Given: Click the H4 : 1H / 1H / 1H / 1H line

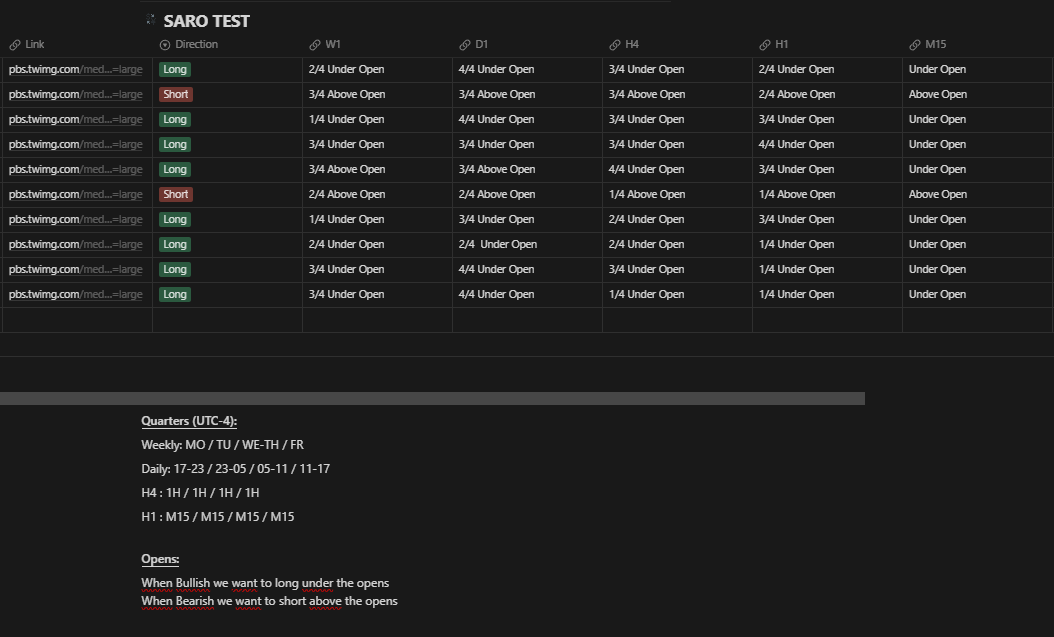Looking at the screenshot, I should point(200,493).
